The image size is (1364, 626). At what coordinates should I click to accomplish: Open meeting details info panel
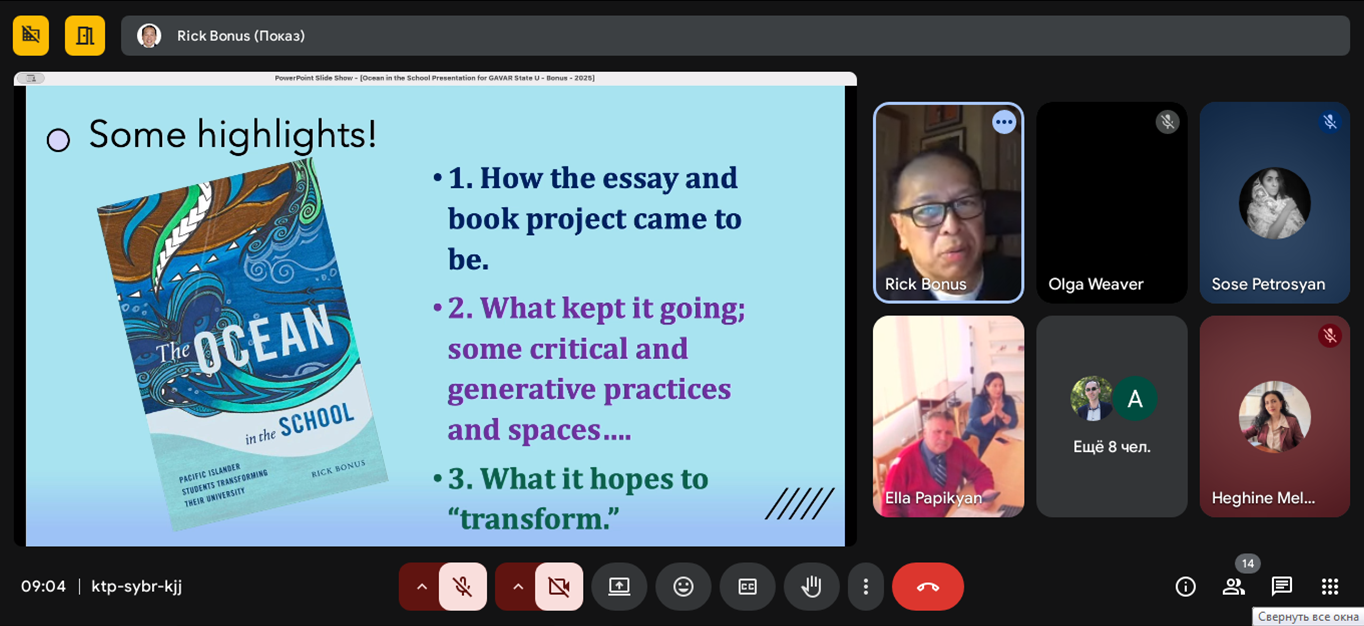(x=1185, y=587)
